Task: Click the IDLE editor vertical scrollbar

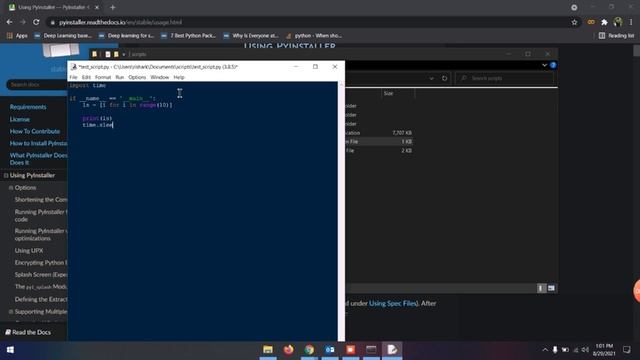Action: 341,211
